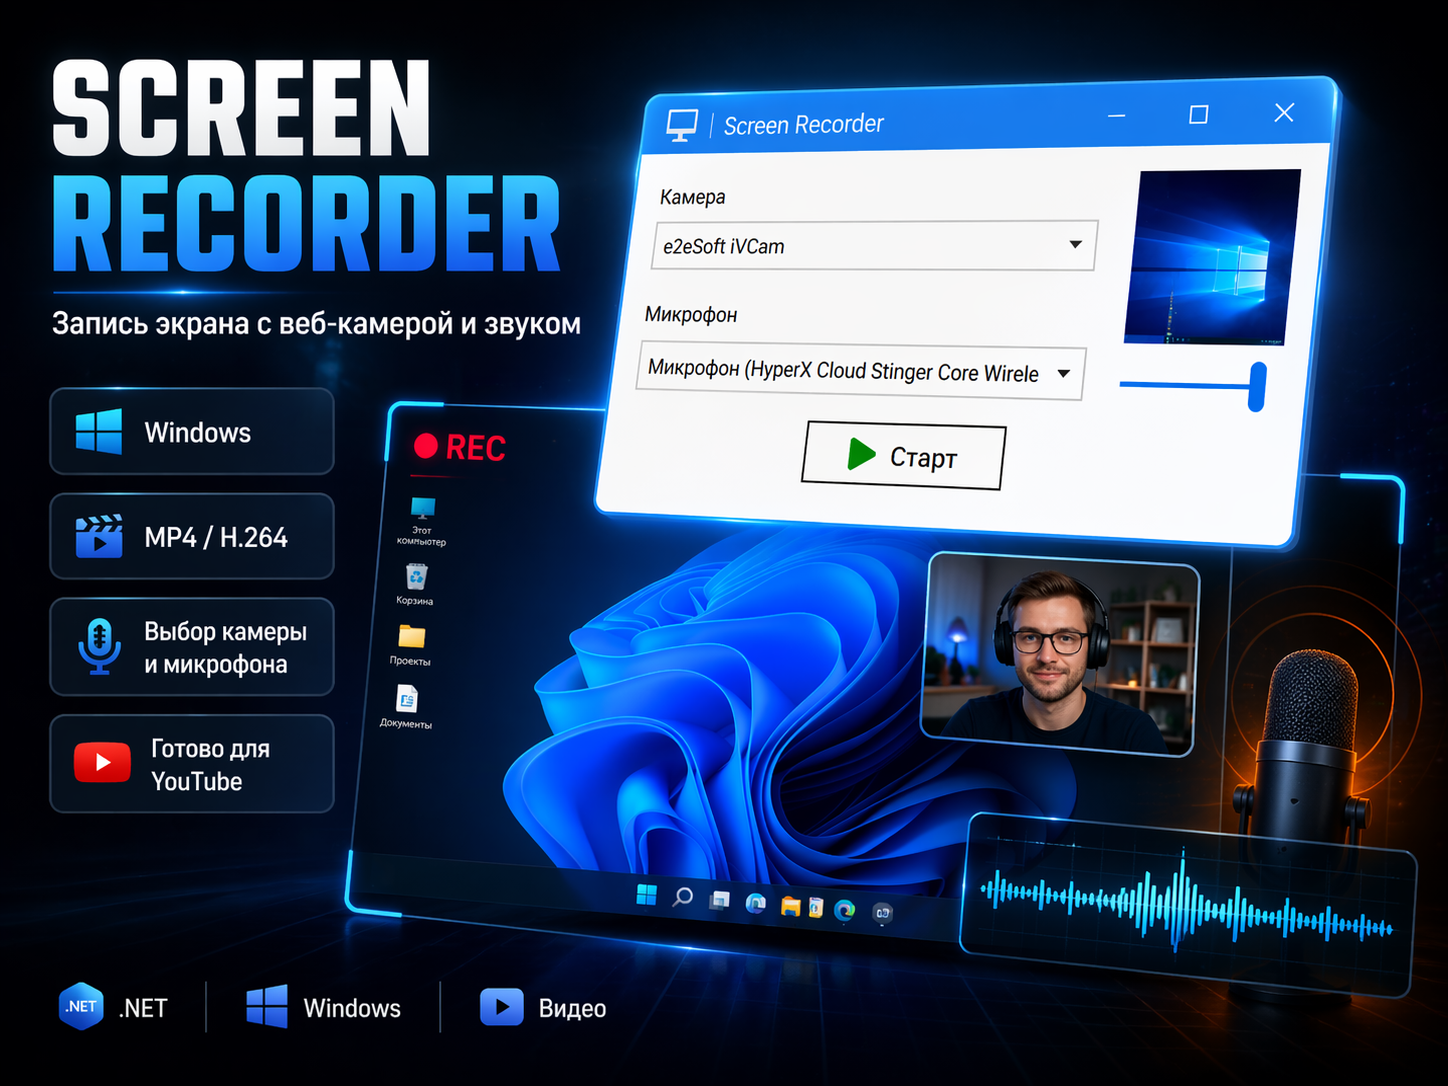Click the red REC recording indicator
Screen dimensions: 1448x1086
tap(460, 447)
